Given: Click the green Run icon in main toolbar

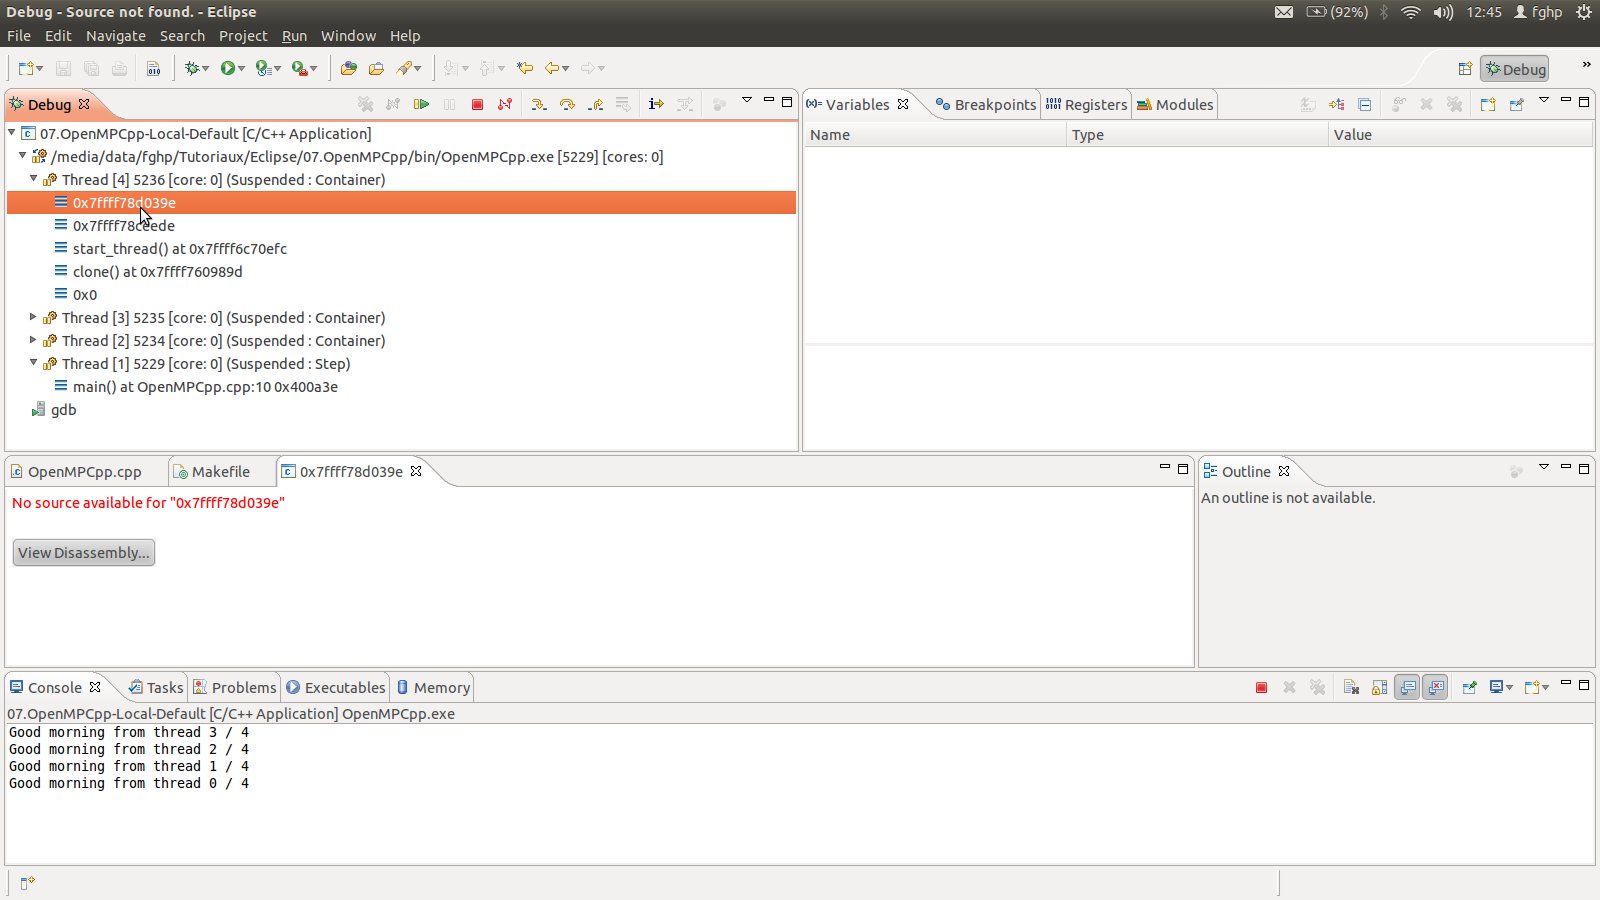Looking at the screenshot, I should [x=228, y=68].
